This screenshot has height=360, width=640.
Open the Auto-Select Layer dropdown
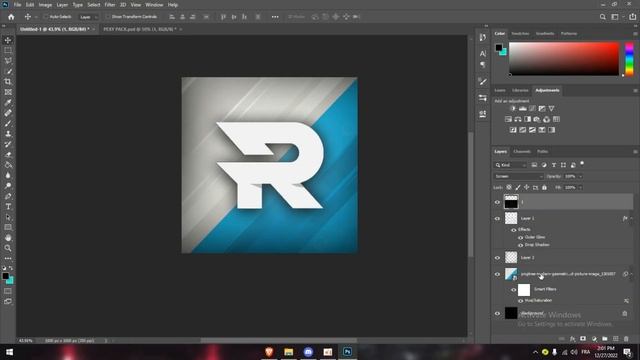(89, 17)
